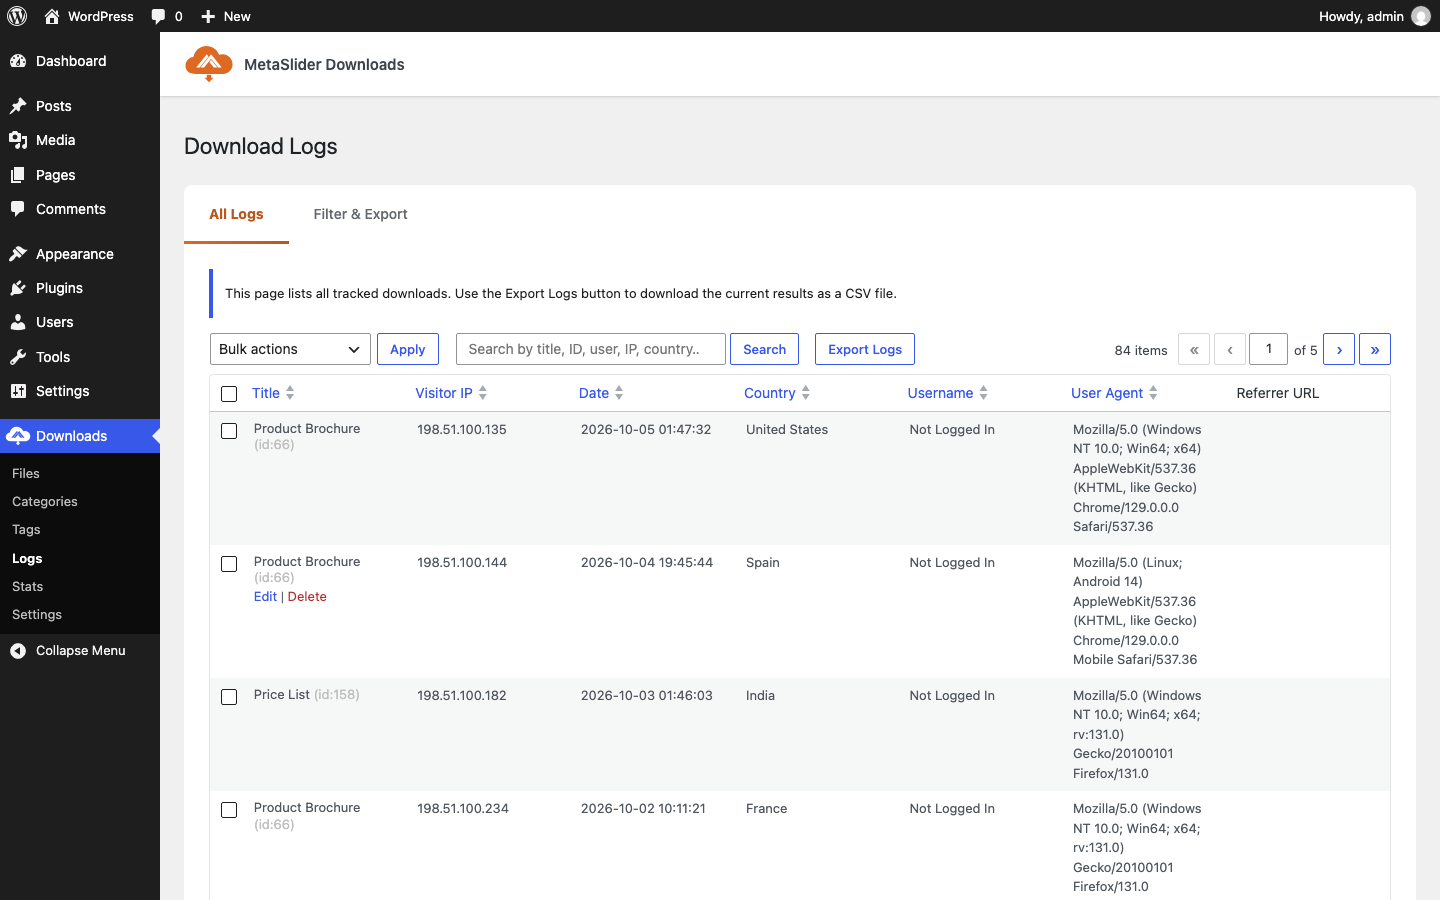Sort logs by Username column
This screenshot has width=1440, height=900.
[x=947, y=393]
